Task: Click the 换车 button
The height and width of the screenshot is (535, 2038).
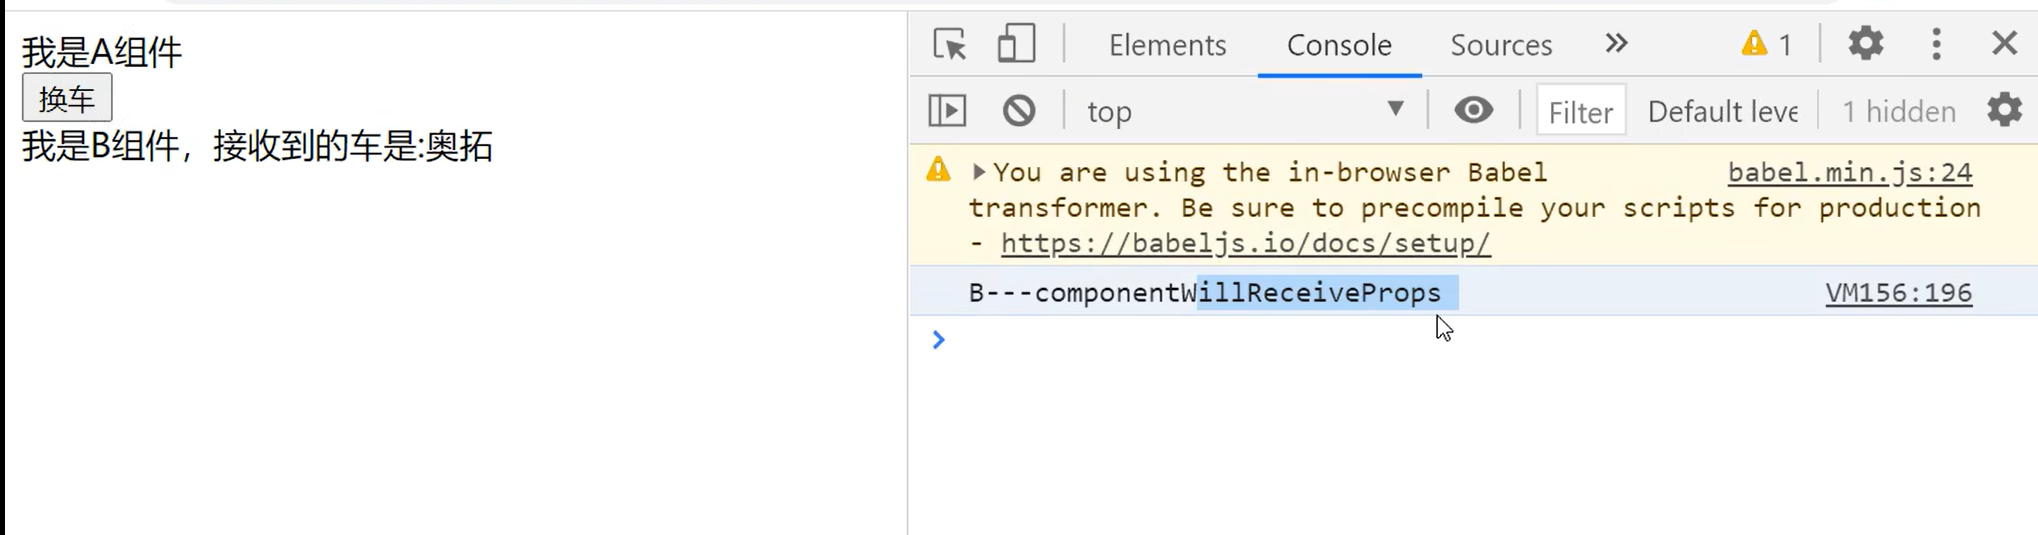Action: point(67,98)
